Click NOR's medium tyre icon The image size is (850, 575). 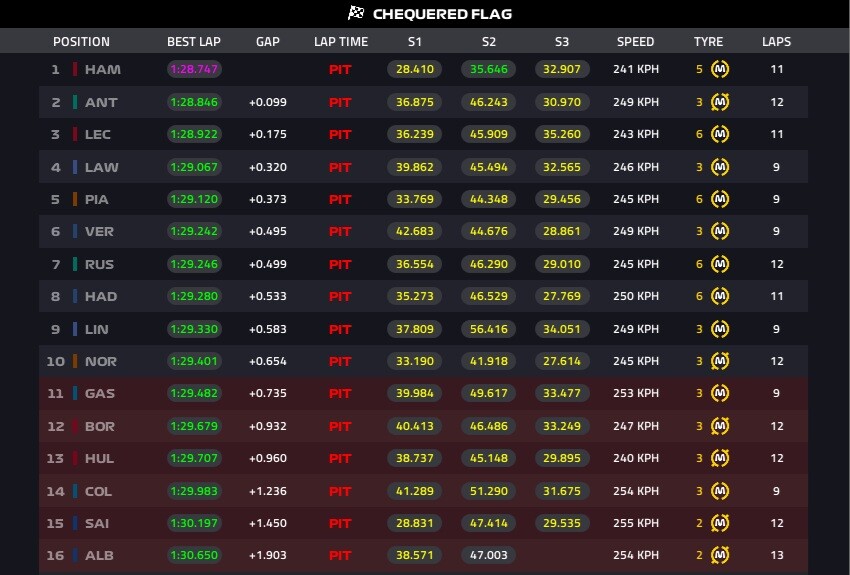tap(720, 361)
